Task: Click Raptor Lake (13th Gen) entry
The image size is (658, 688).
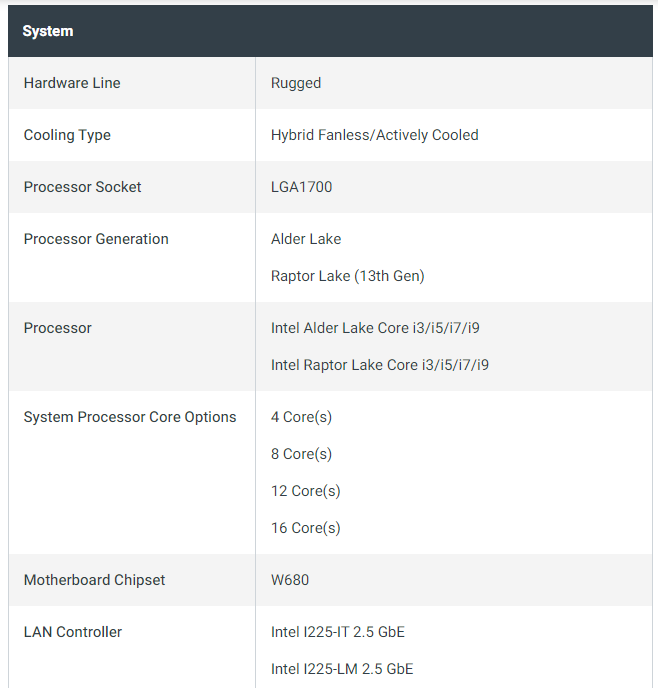Action: point(347,276)
